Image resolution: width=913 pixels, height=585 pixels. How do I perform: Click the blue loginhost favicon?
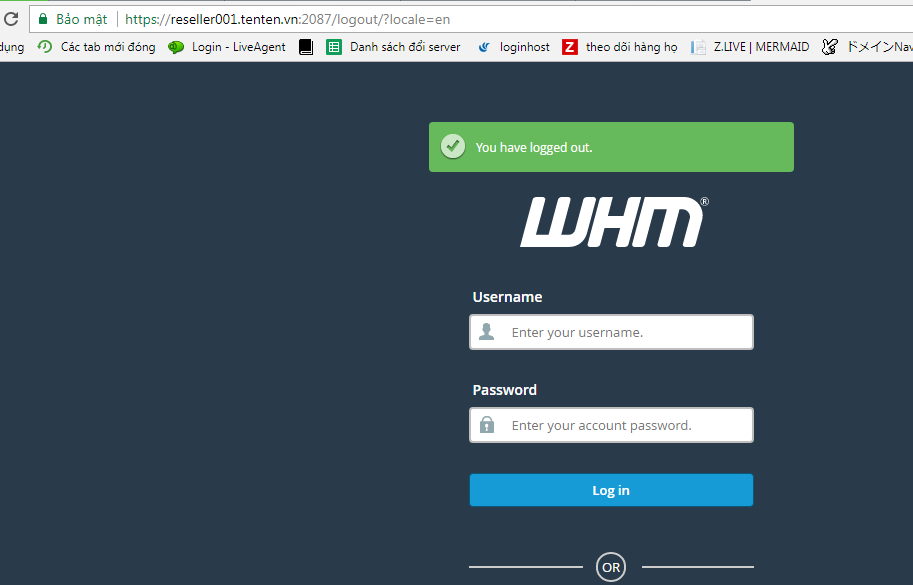tap(484, 47)
